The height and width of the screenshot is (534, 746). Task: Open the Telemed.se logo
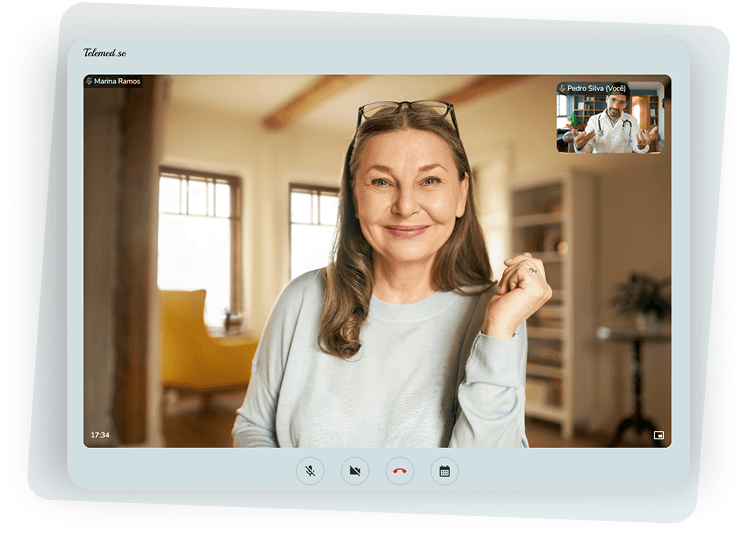point(105,52)
